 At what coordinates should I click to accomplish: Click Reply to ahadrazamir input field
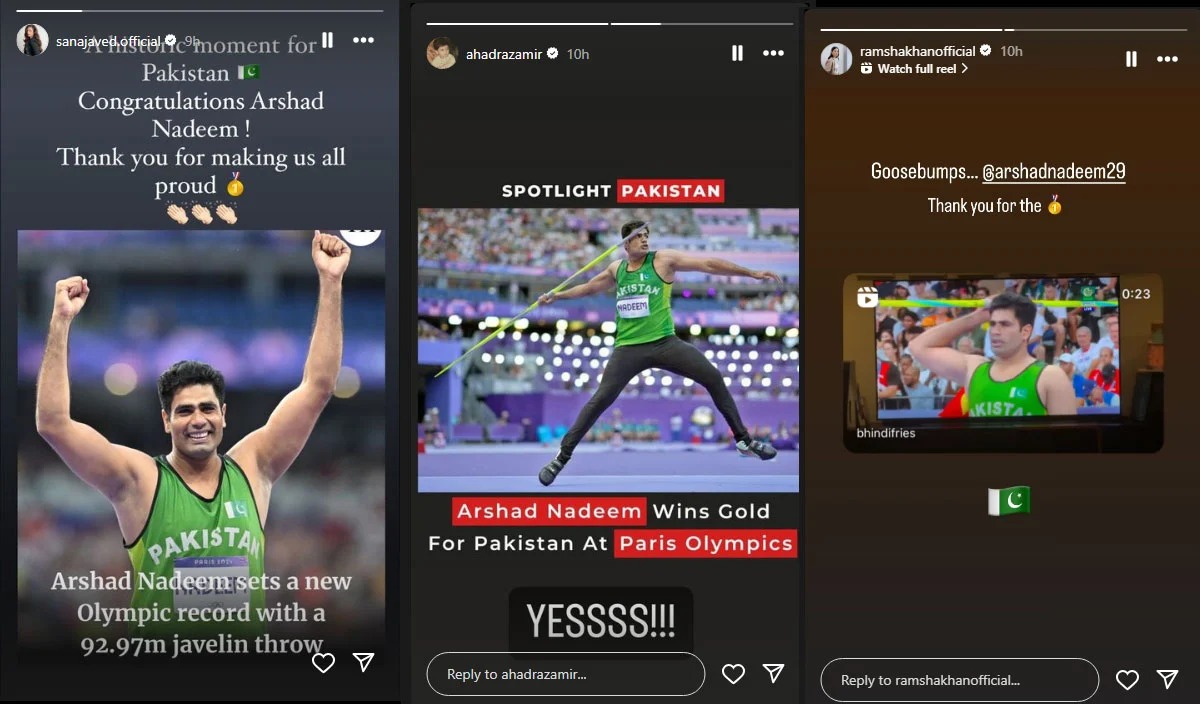(x=566, y=674)
